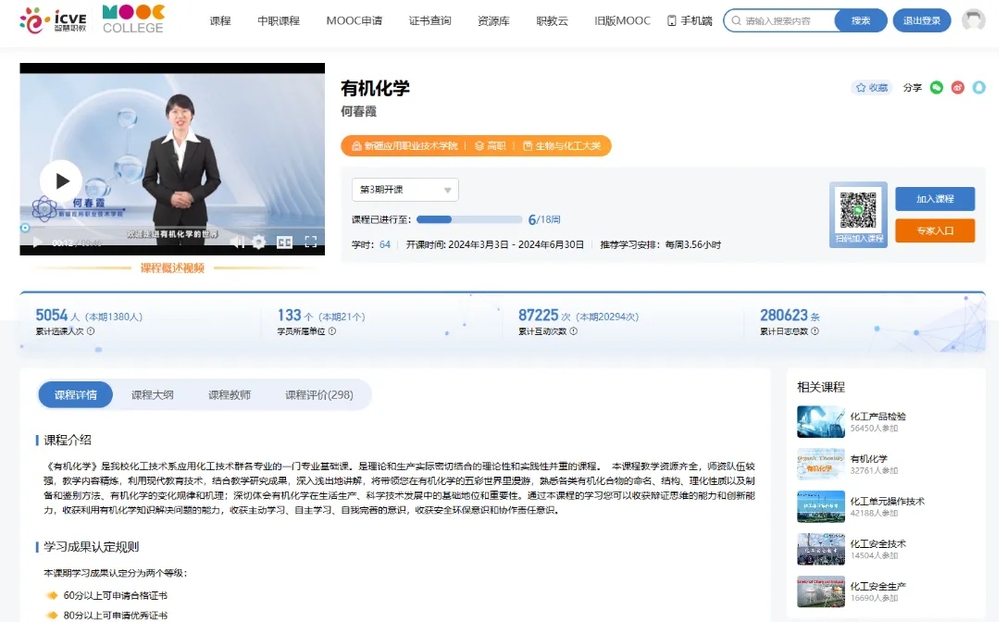
Task: Open the 手机端 mobile menu
Action: (689, 21)
